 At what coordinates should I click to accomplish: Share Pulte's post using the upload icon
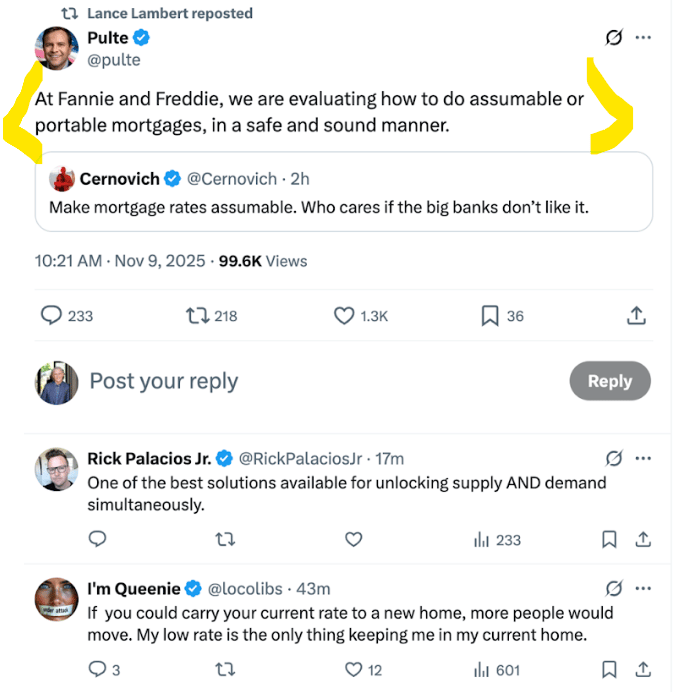[635, 316]
